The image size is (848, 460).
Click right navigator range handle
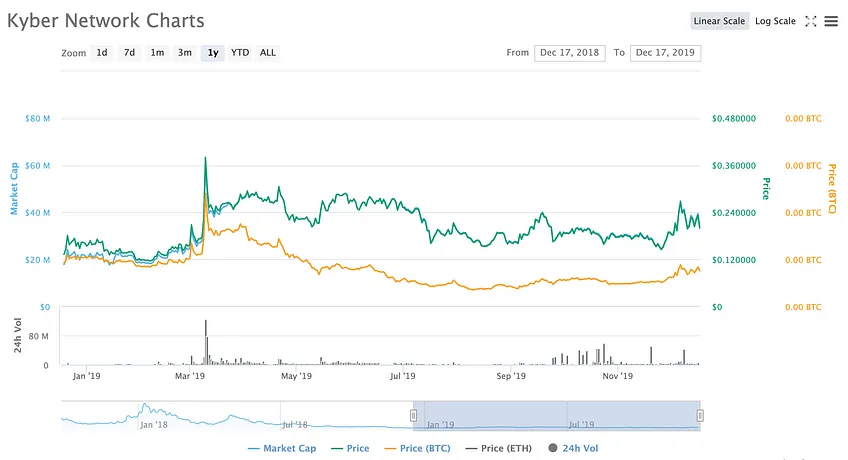coord(700,416)
